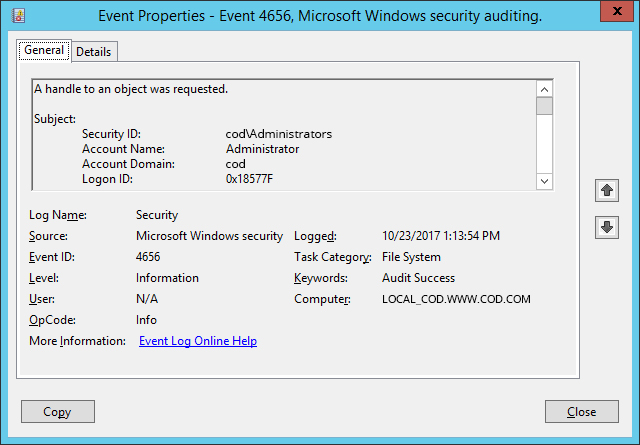The width and height of the screenshot is (640, 445).
Task: Click the 'Computer:' label
Action: tap(322, 299)
